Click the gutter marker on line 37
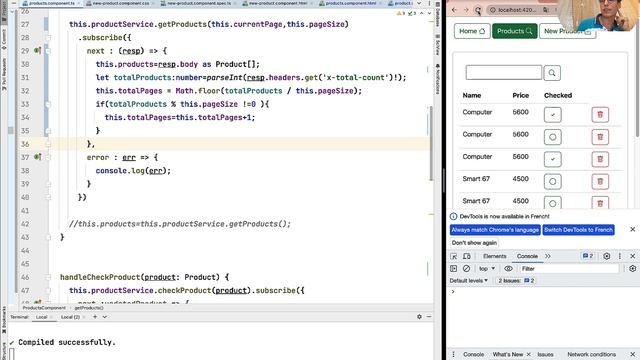This screenshot has height=360, width=640. (37, 157)
